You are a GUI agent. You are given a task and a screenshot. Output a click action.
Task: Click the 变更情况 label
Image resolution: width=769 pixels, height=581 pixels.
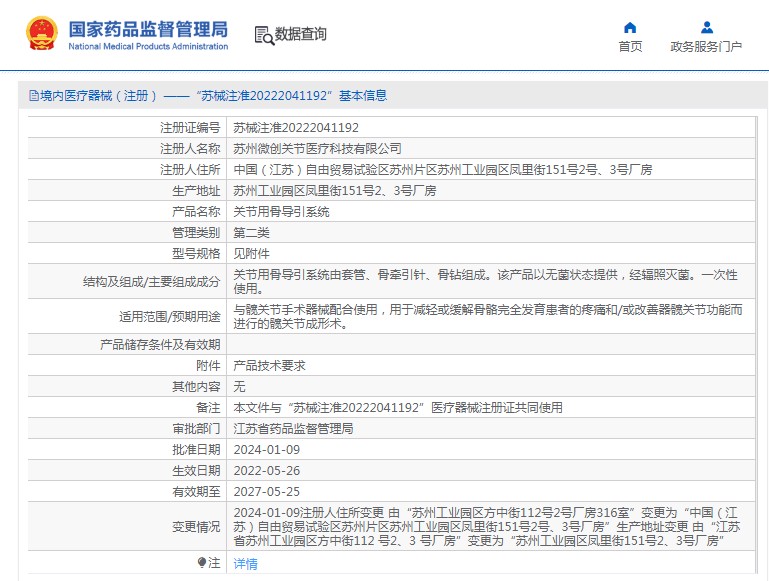coord(196,527)
